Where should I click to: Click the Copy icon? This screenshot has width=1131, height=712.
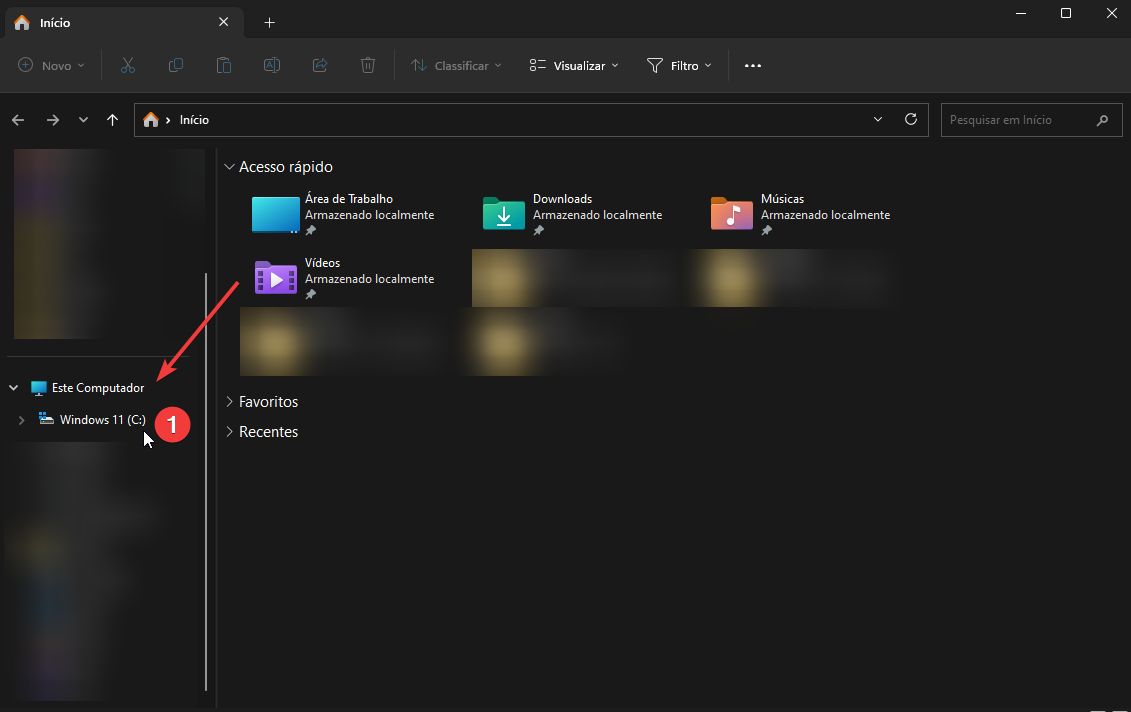click(x=175, y=65)
